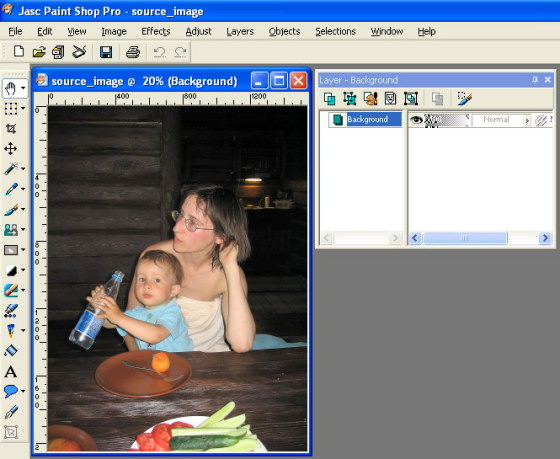Select the Magic Wand tool
The image size is (560, 459).
point(10,169)
